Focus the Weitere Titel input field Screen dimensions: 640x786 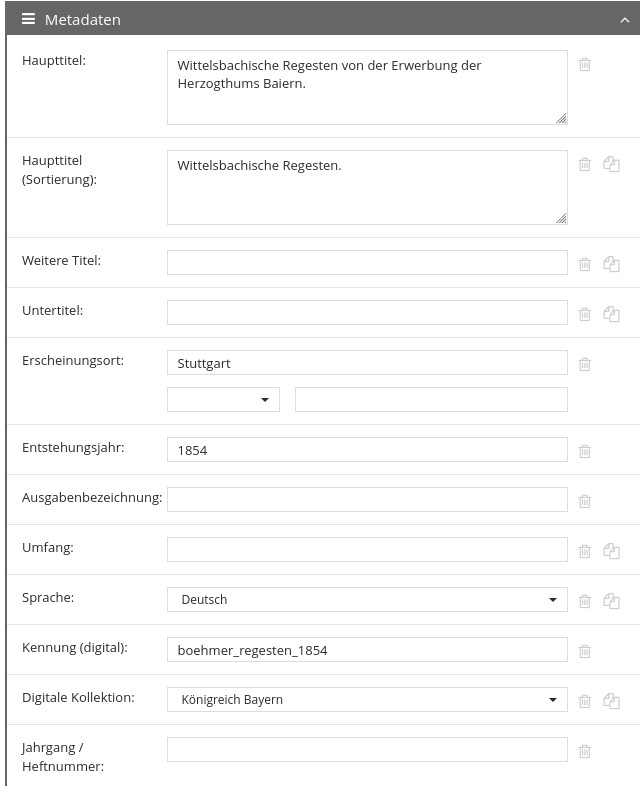coord(367,263)
